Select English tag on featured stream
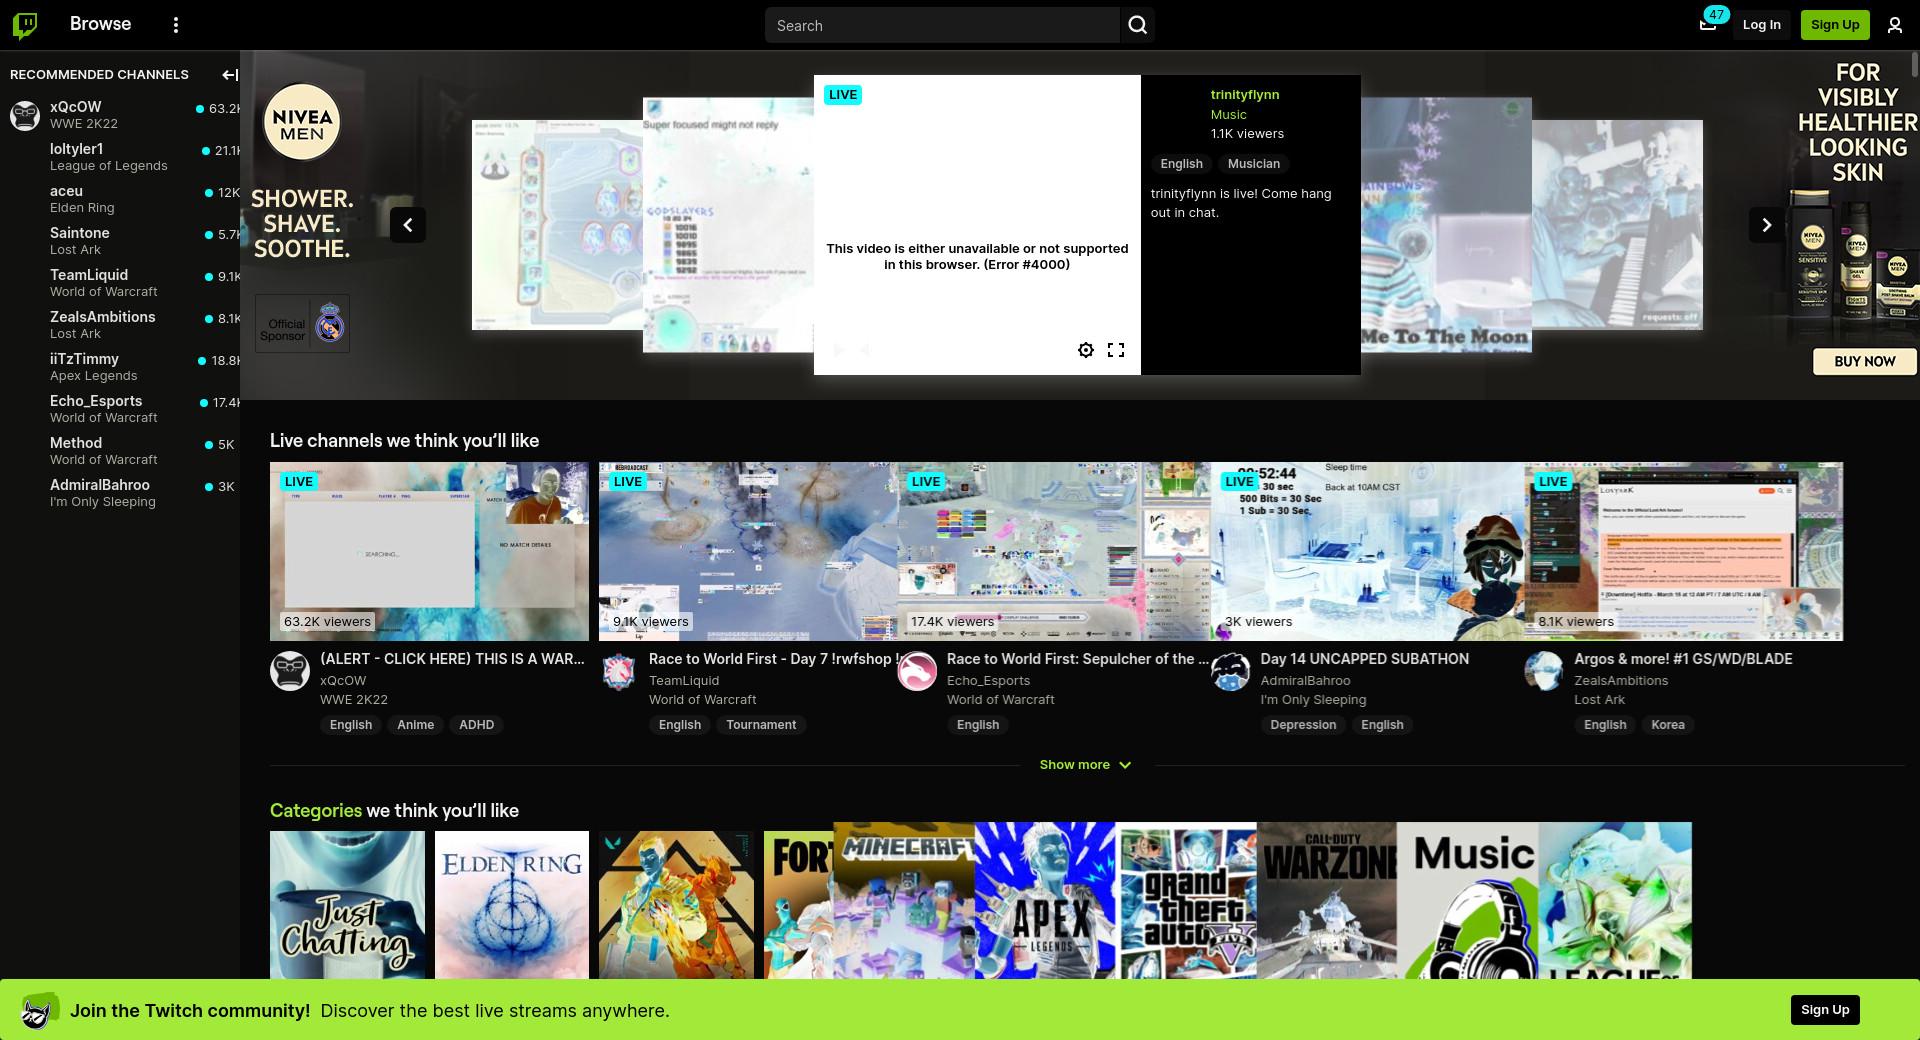 pos(1182,164)
